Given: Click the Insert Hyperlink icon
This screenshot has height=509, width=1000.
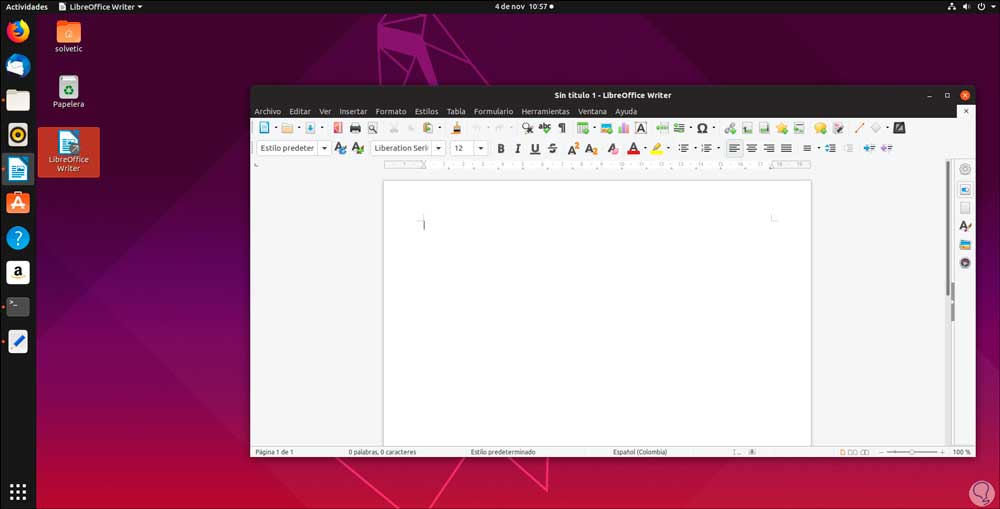Looking at the screenshot, I should pos(730,128).
